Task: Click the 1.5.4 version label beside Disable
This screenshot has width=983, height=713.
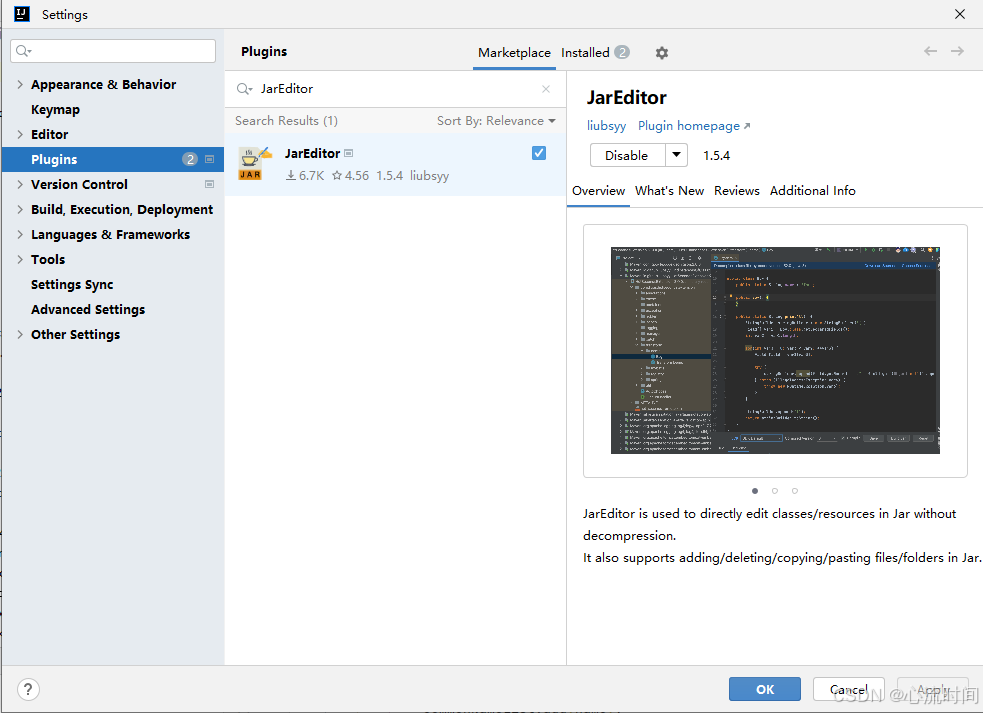Action: (716, 156)
